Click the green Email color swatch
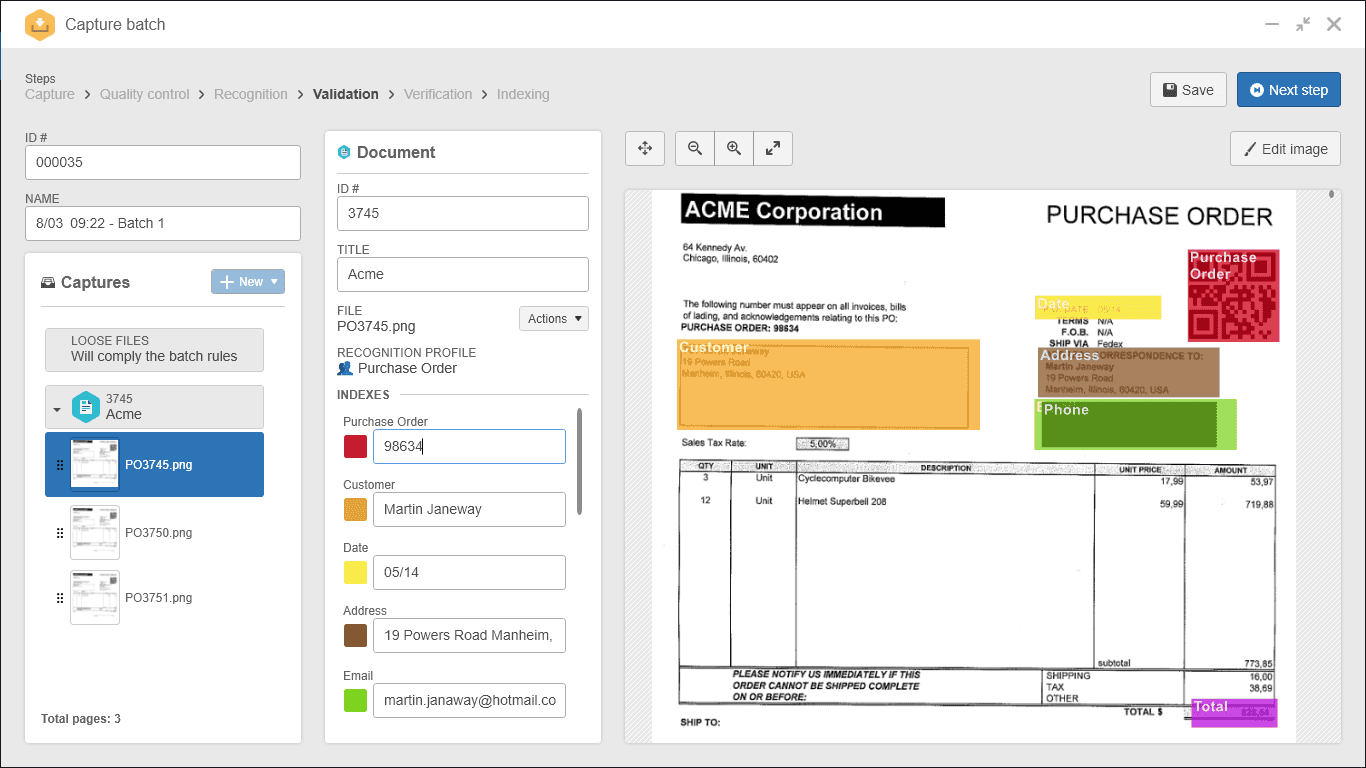 (355, 700)
